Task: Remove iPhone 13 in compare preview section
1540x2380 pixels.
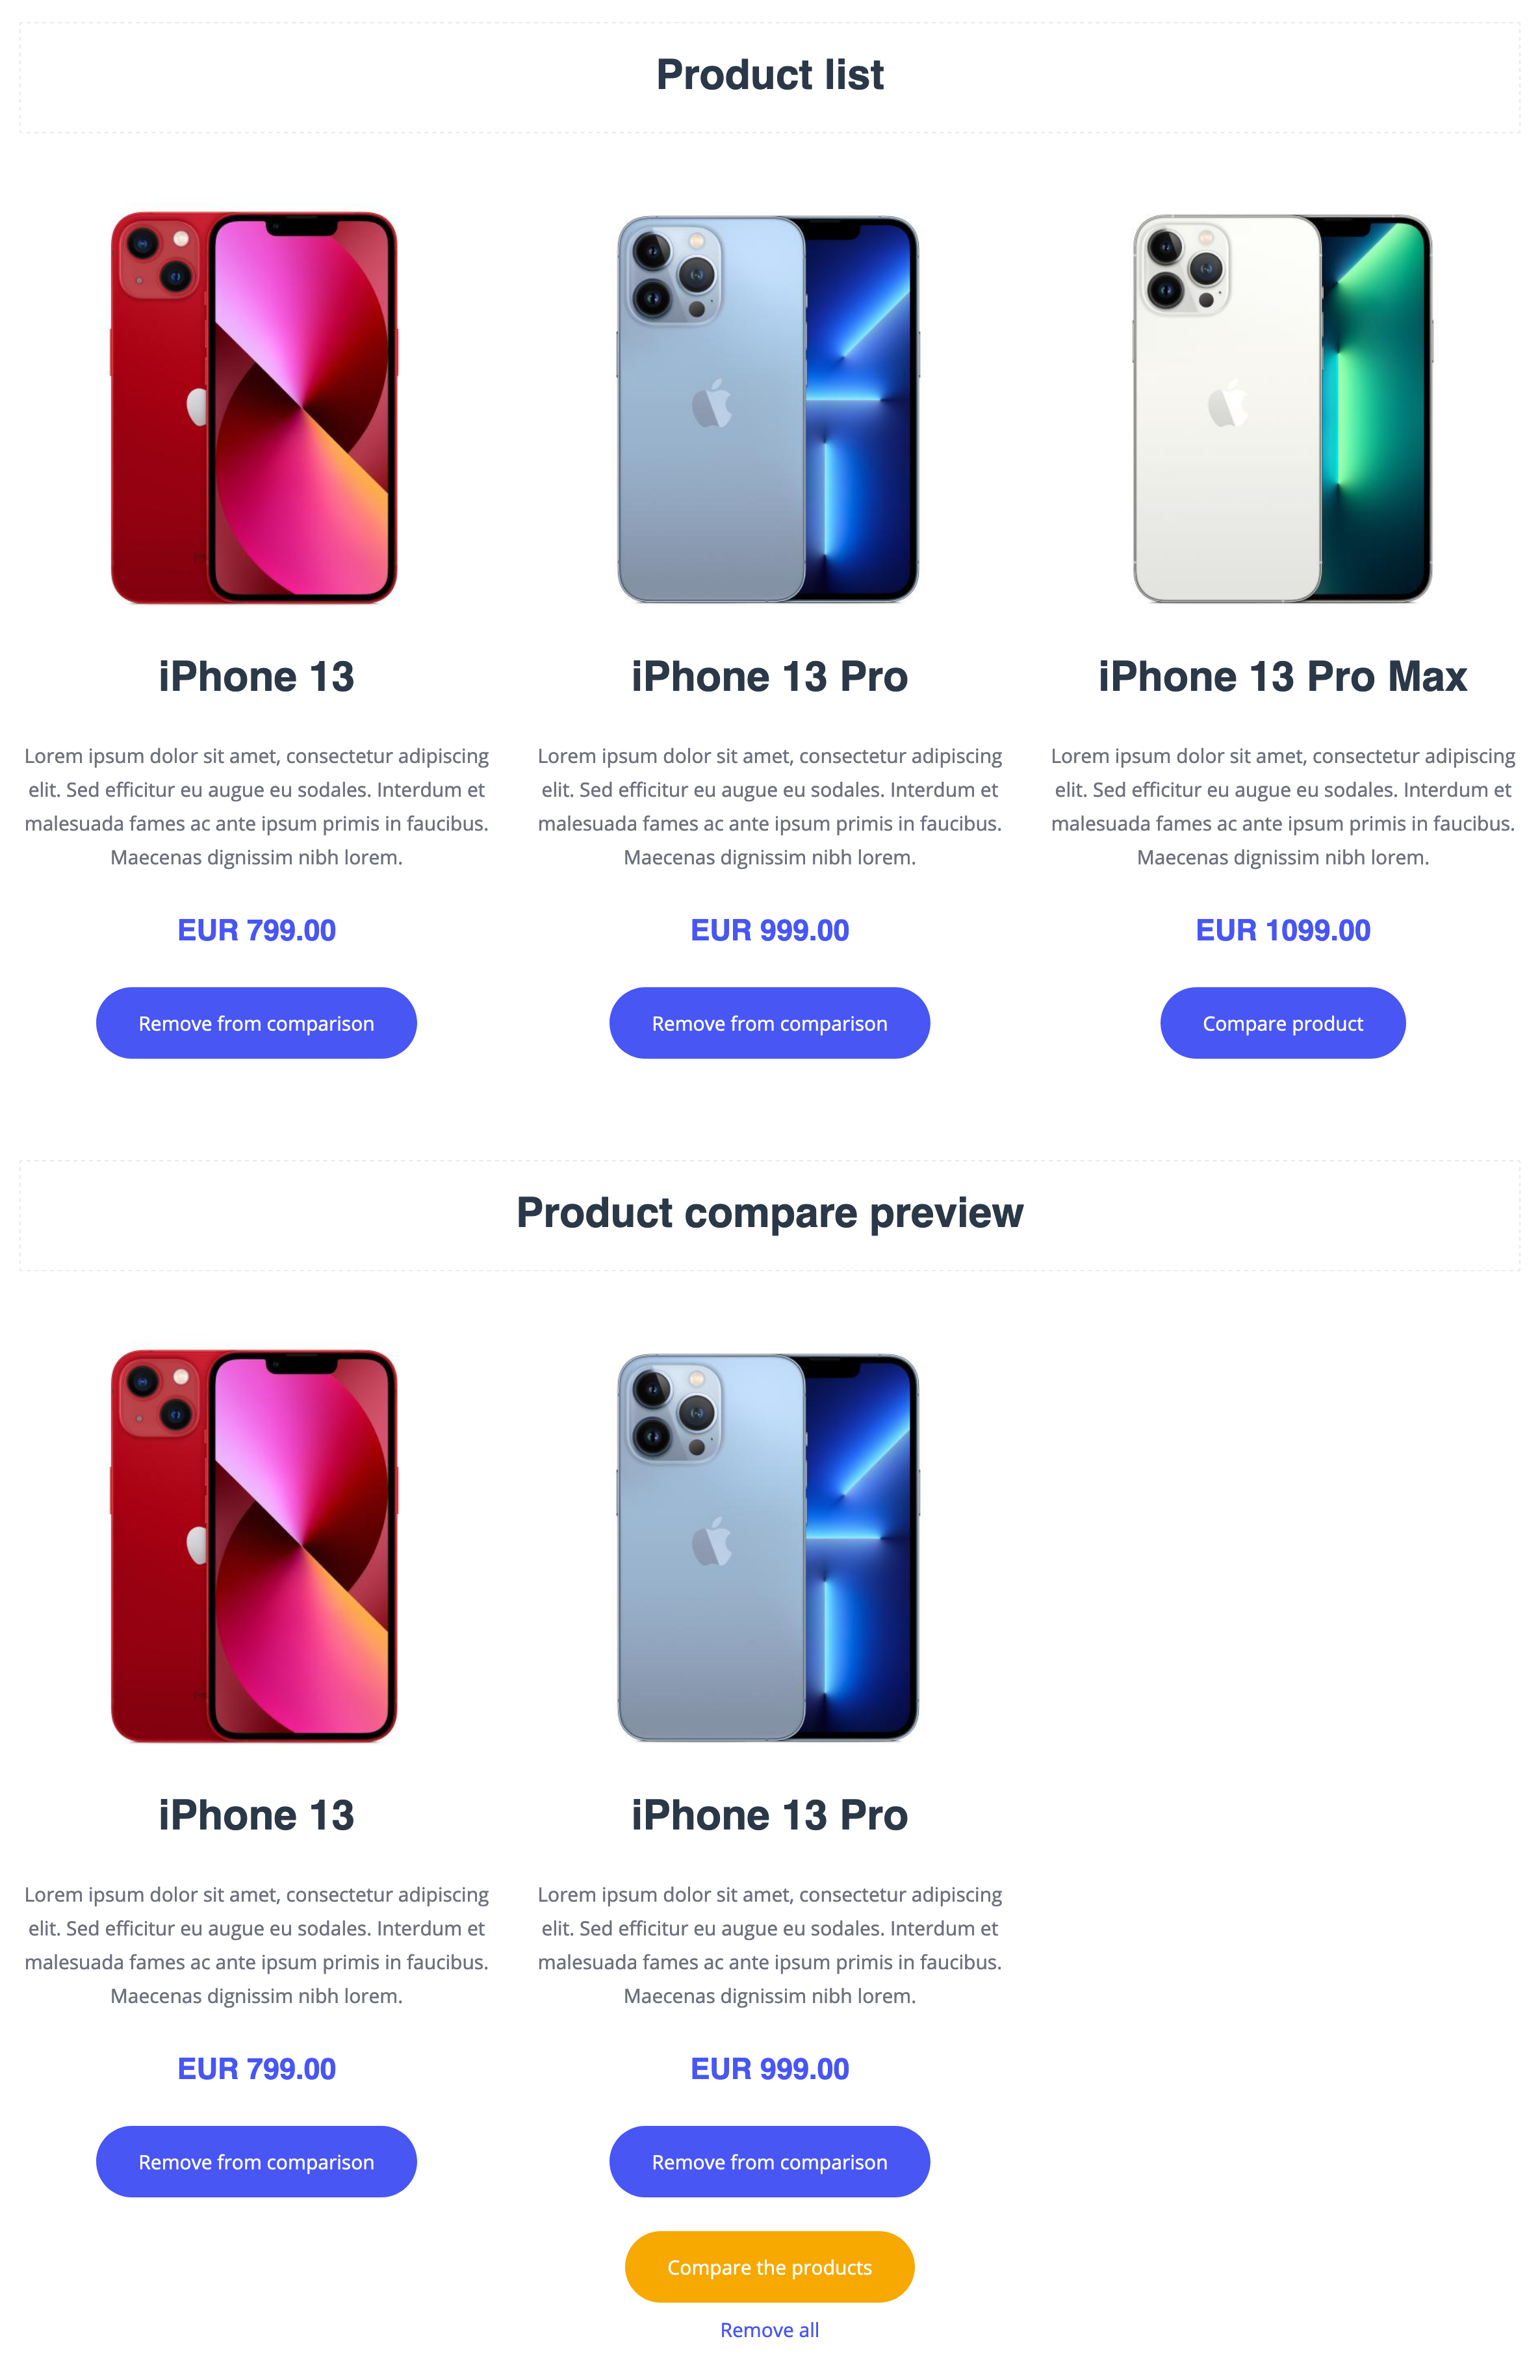Action: pos(256,2161)
